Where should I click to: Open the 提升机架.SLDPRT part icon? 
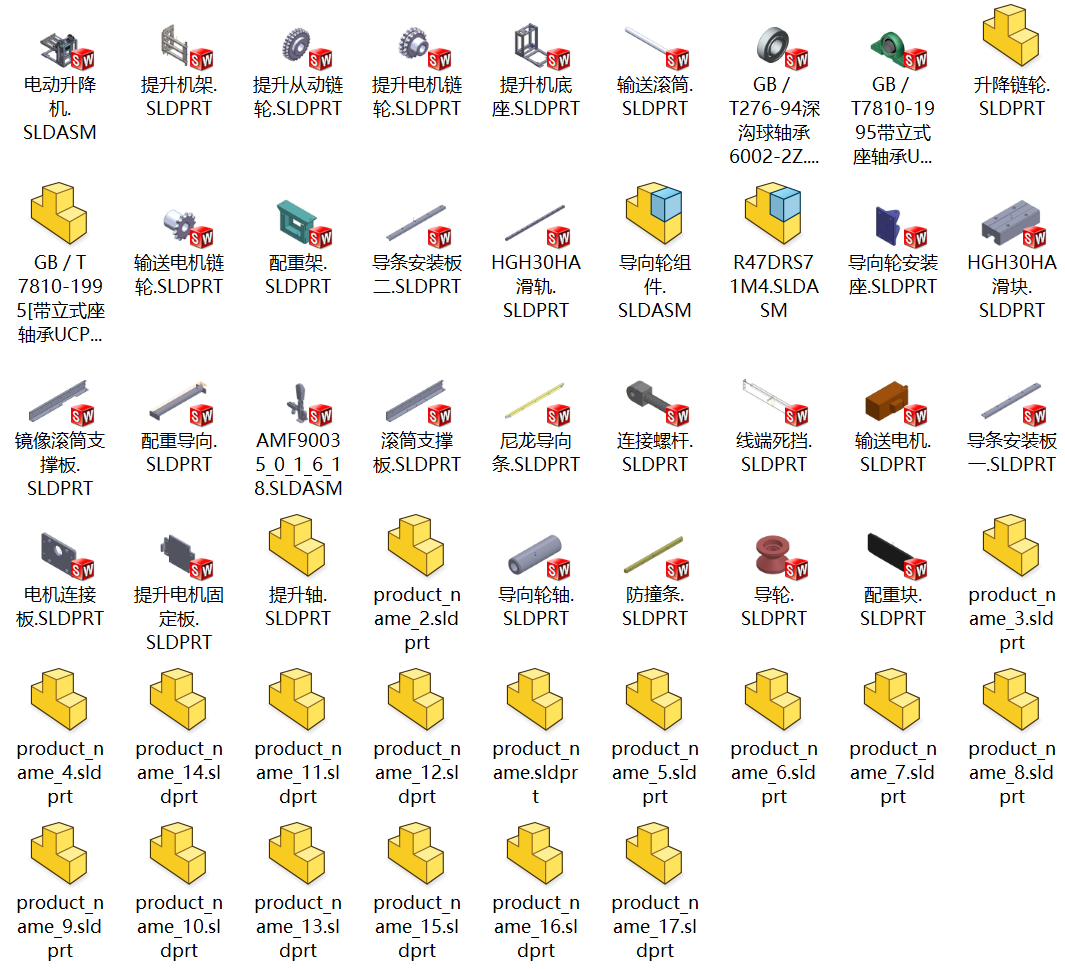[x=186, y=48]
